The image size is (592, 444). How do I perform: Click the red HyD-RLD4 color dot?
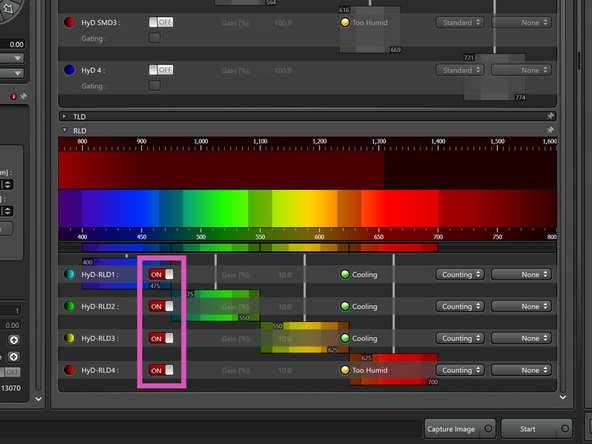pyautogui.click(x=69, y=370)
